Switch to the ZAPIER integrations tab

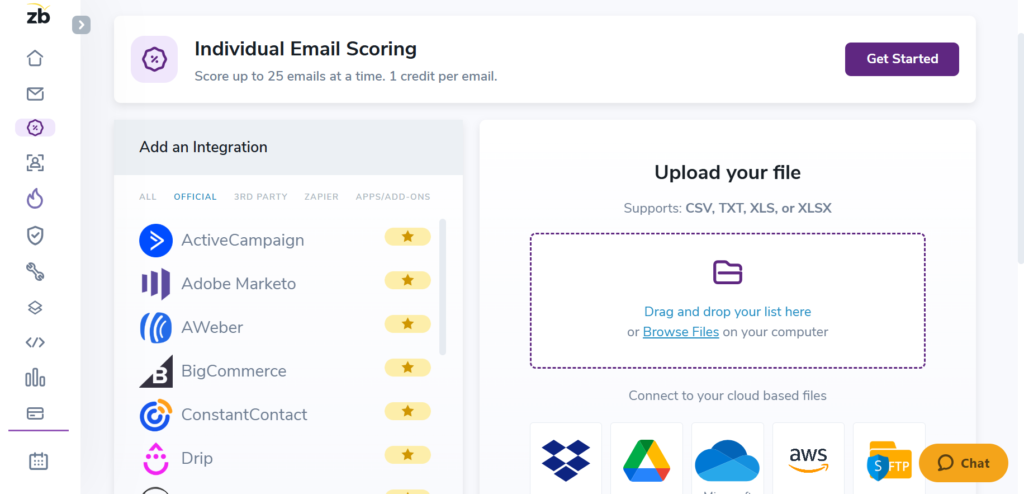321,197
